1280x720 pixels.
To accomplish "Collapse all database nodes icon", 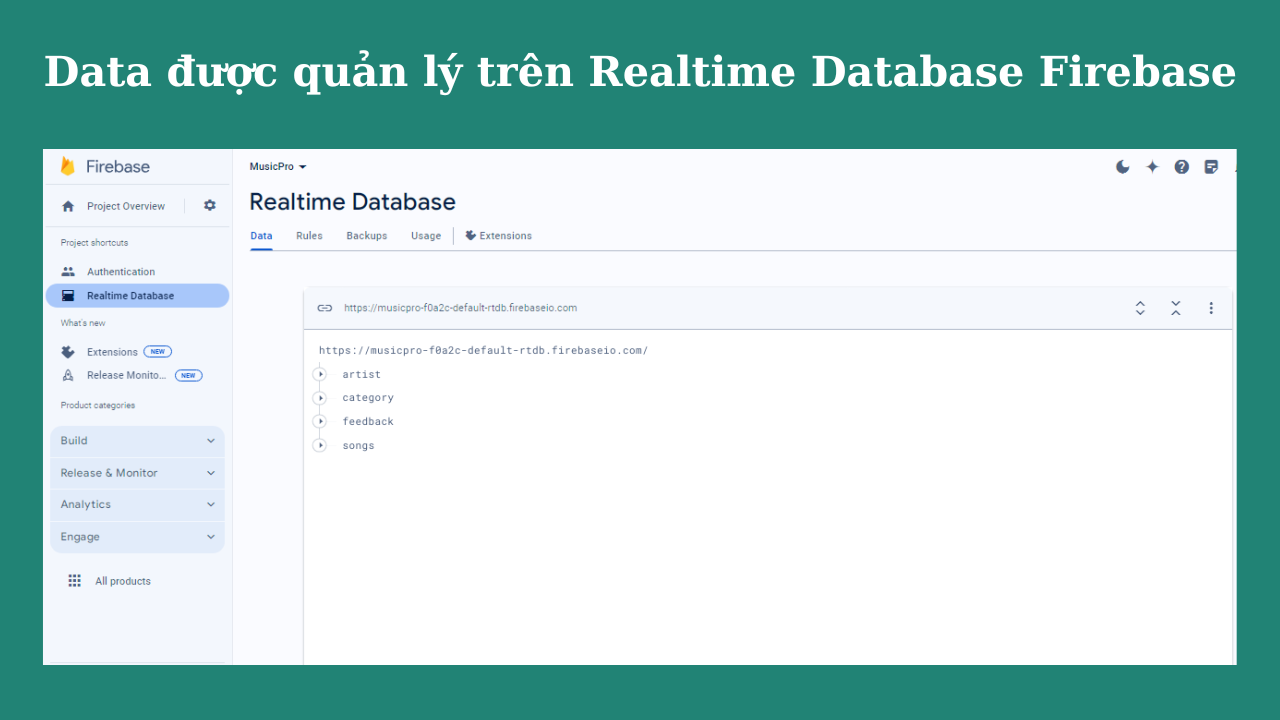I will (1176, 308).
